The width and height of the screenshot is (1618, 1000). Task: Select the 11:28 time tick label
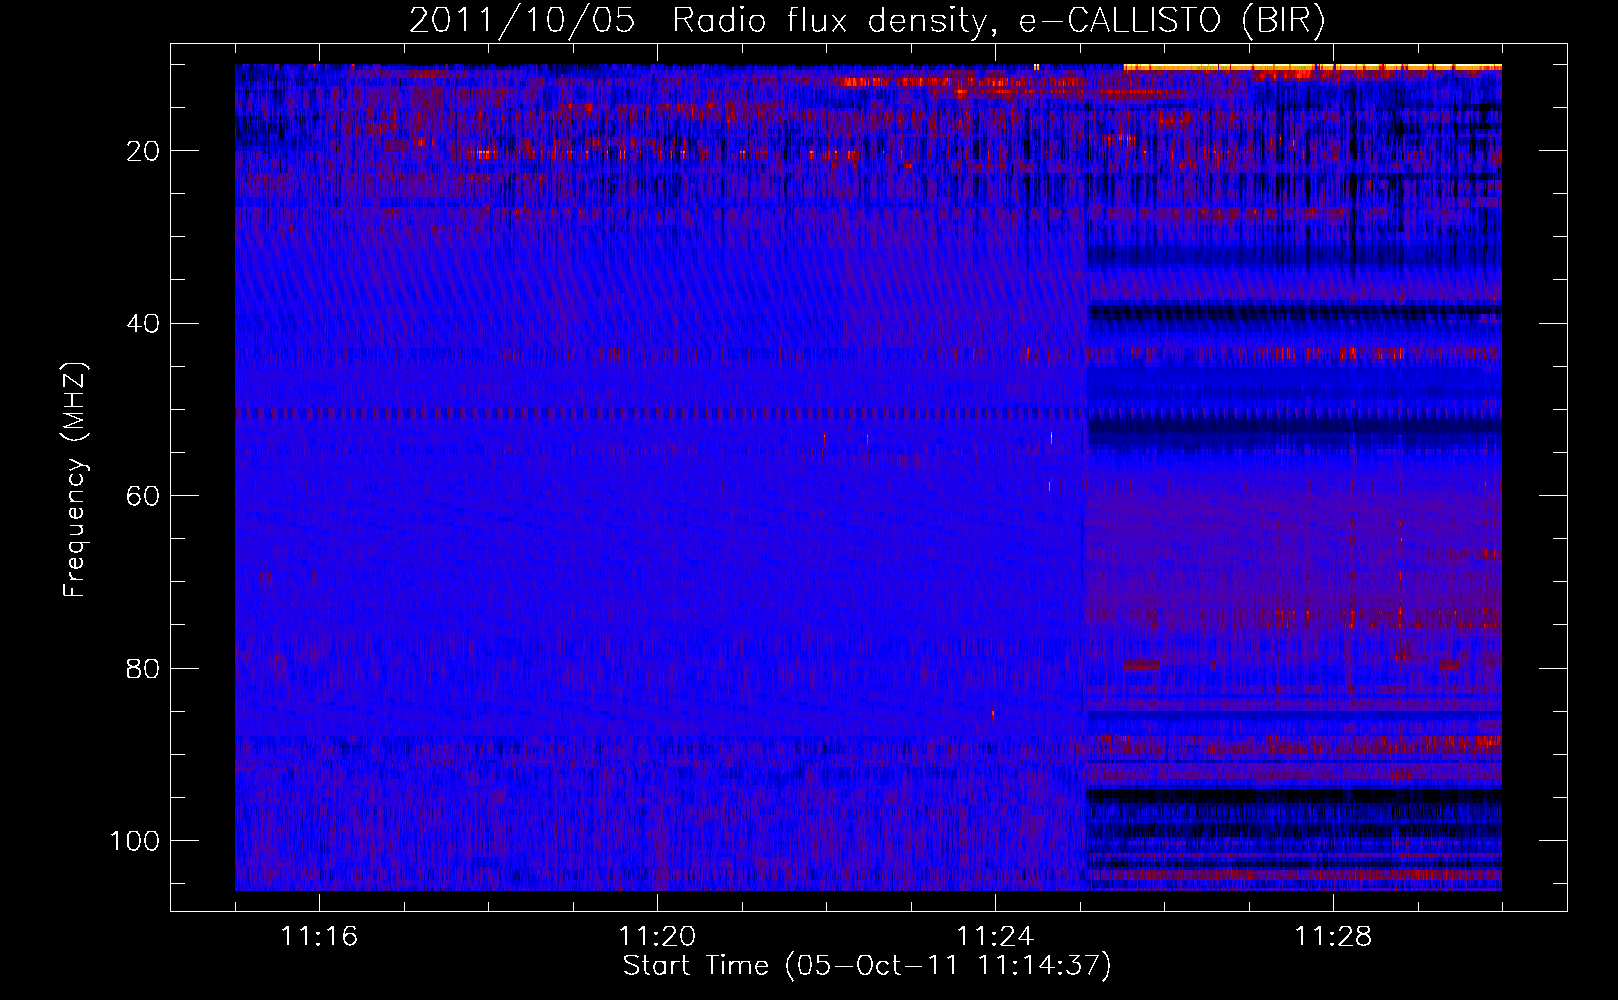point(1333,937)
